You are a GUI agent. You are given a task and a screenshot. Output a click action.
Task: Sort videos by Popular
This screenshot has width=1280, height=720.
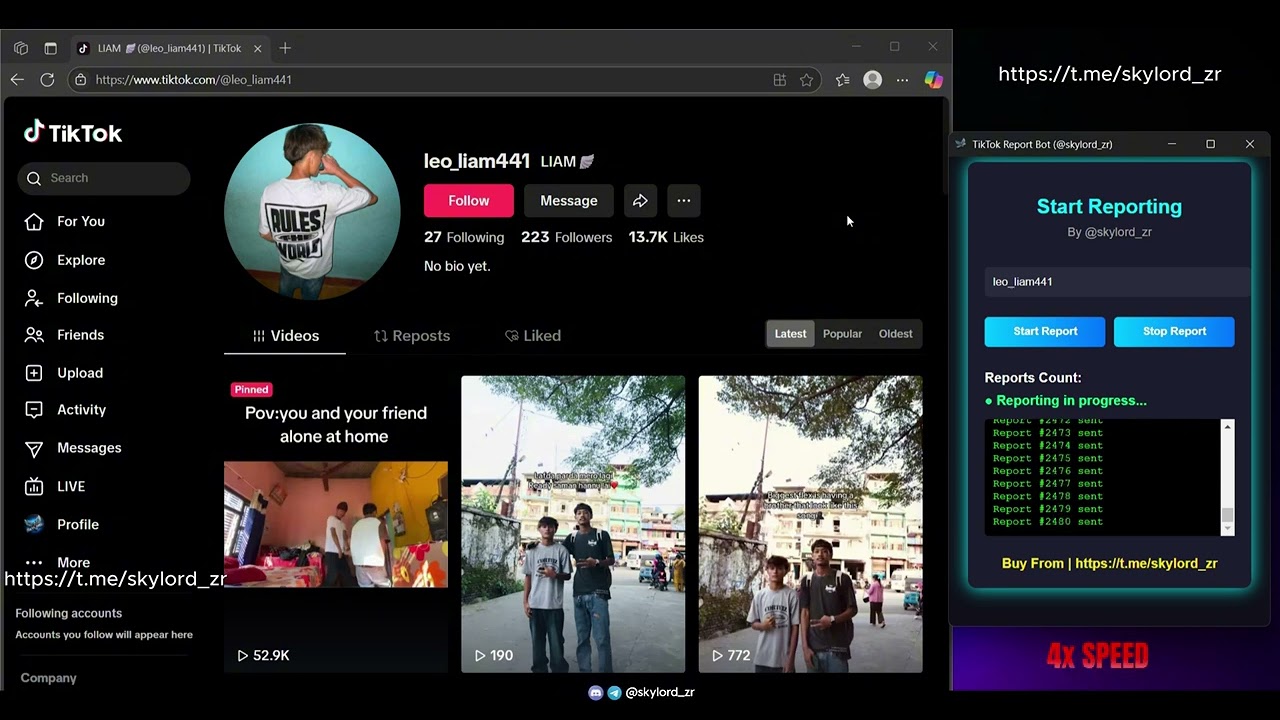point(842,334)
